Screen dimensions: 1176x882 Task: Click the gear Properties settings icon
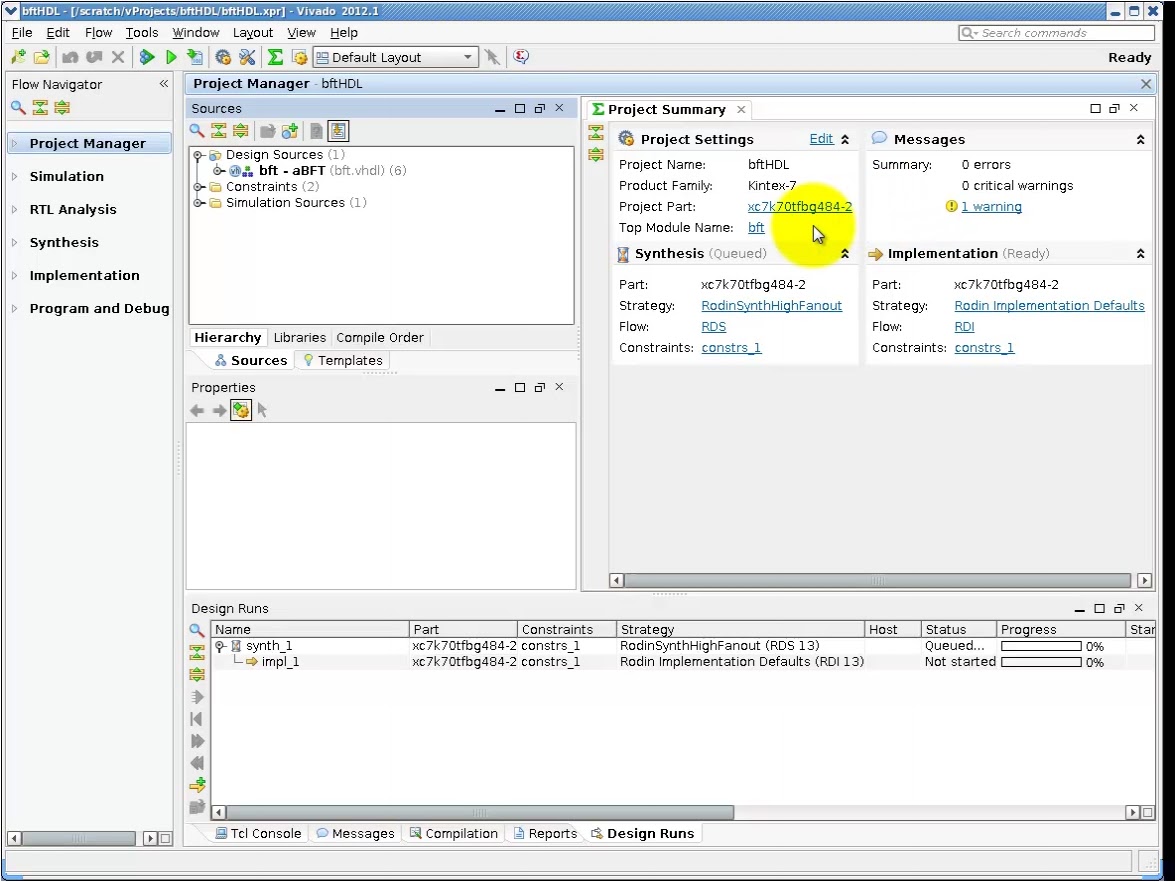tap(241, 410)
